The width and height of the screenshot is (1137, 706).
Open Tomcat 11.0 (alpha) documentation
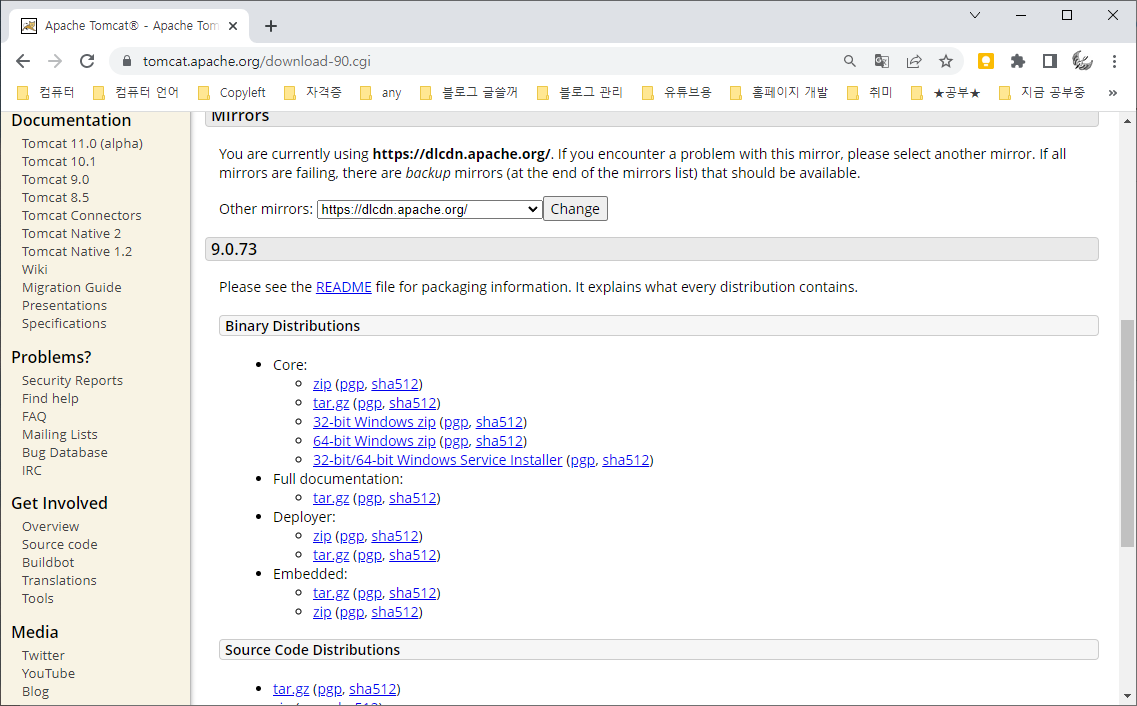tap(82, 144)
